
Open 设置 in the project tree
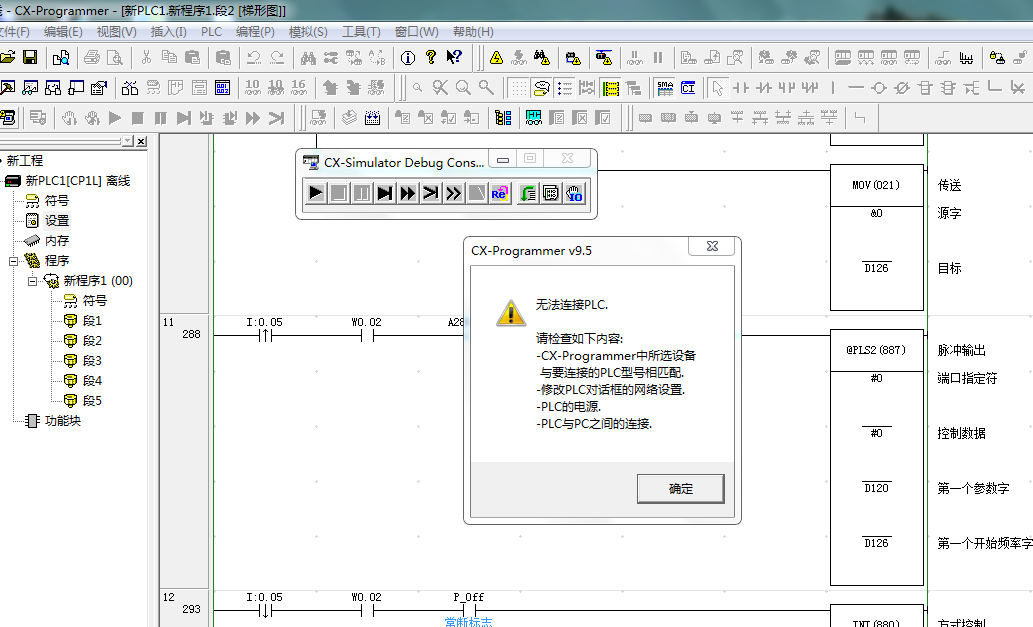click(x=57, y=221)
